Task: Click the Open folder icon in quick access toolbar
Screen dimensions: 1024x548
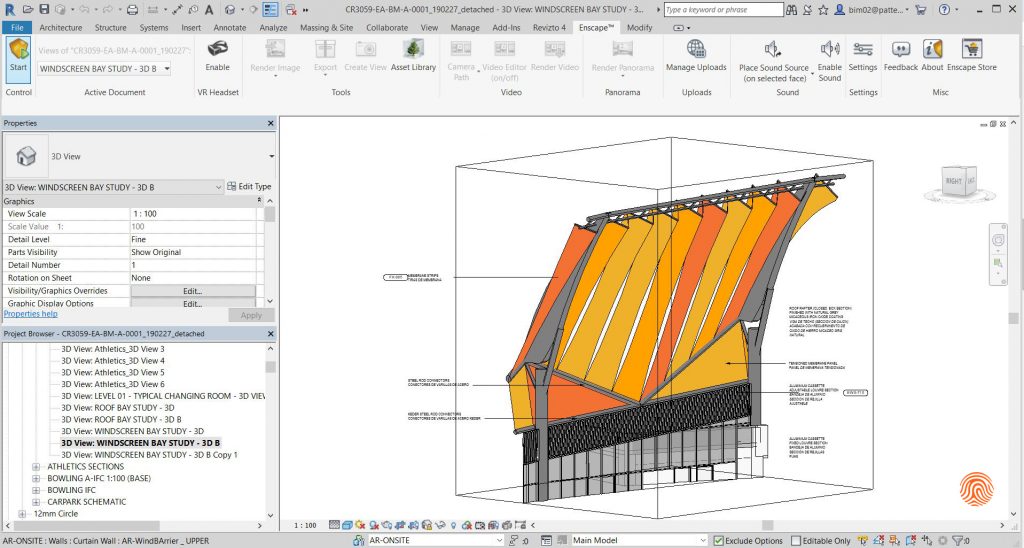Action: [27, 10]
